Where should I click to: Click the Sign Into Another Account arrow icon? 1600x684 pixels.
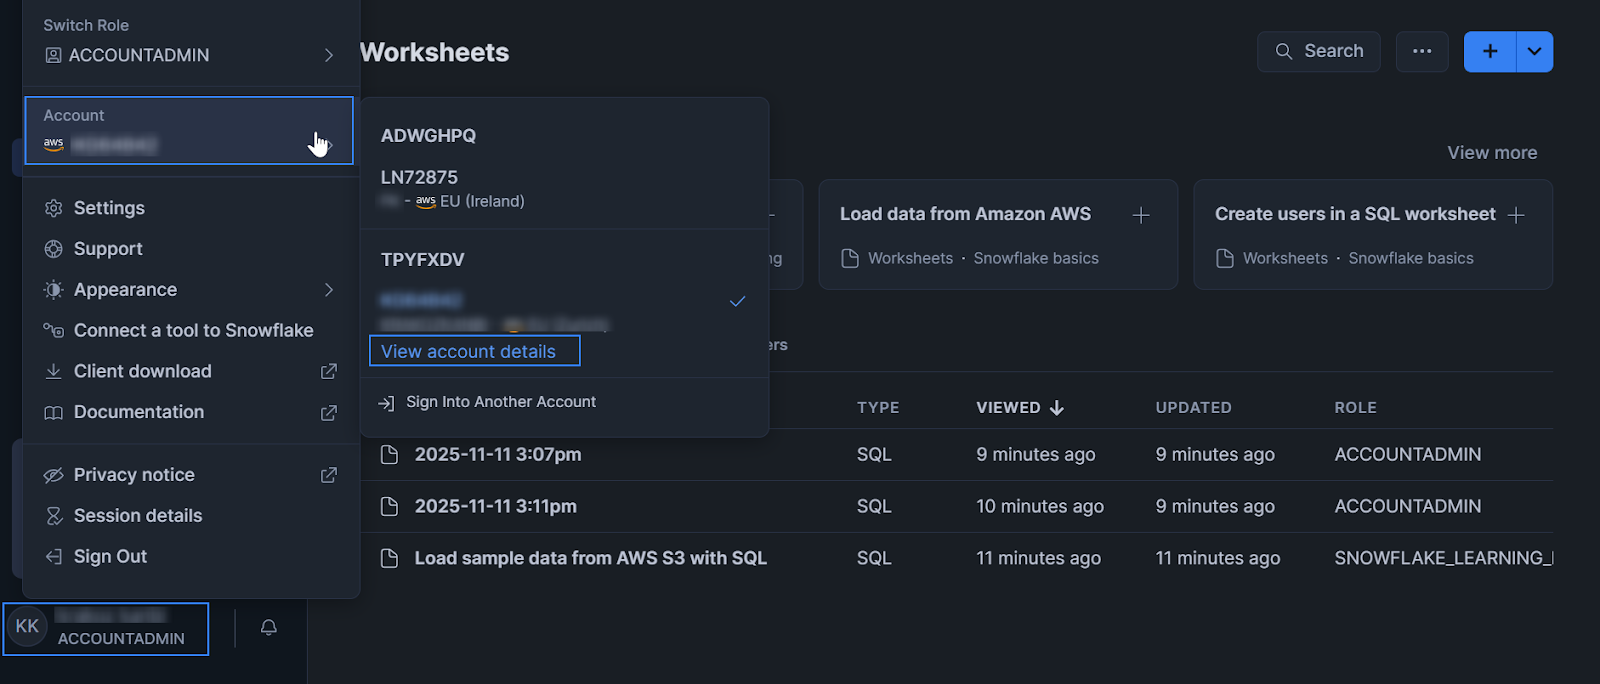pyautogui.click(x=387, y=403)
